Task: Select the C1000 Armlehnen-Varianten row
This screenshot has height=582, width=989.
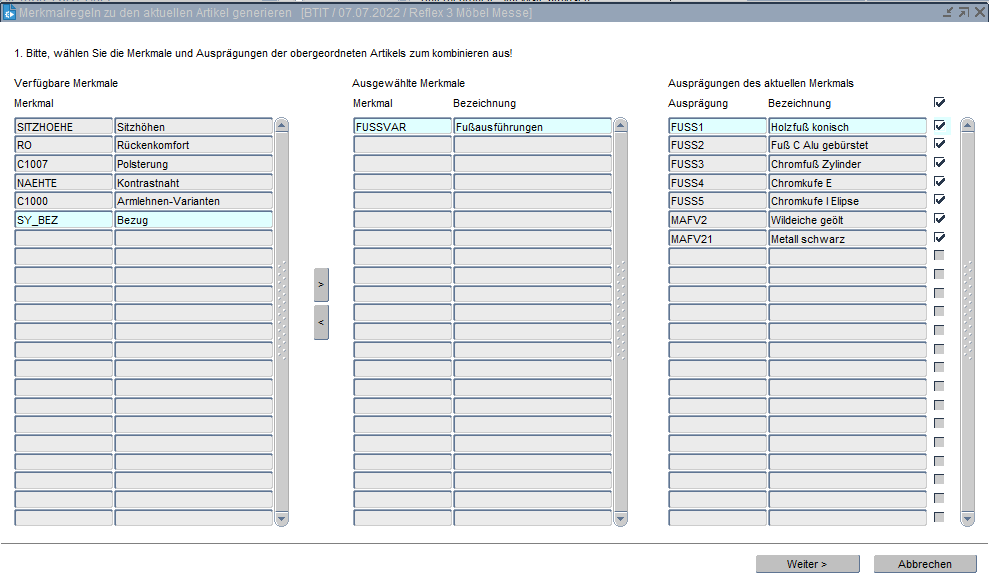Action: coord(64,201)
